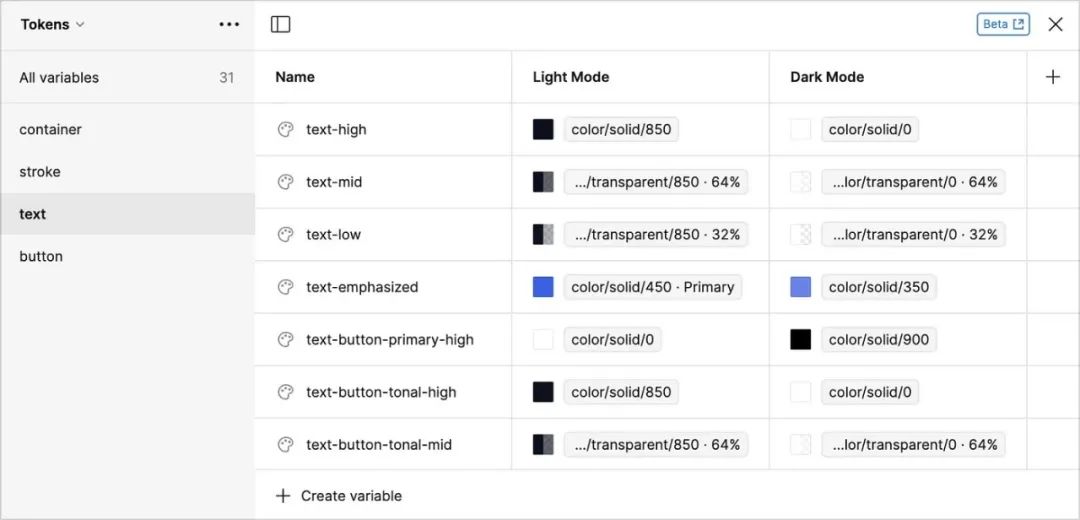1080x520 pixels.
Task: Click the palette icon beside text-button-primary-high
Action: click(285, 340)
